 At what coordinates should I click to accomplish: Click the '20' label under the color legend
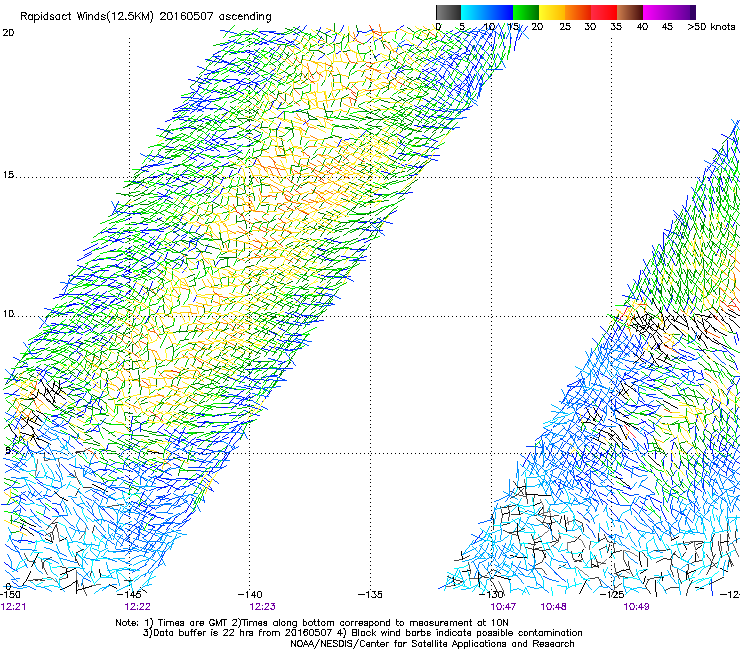pos(537,27)
